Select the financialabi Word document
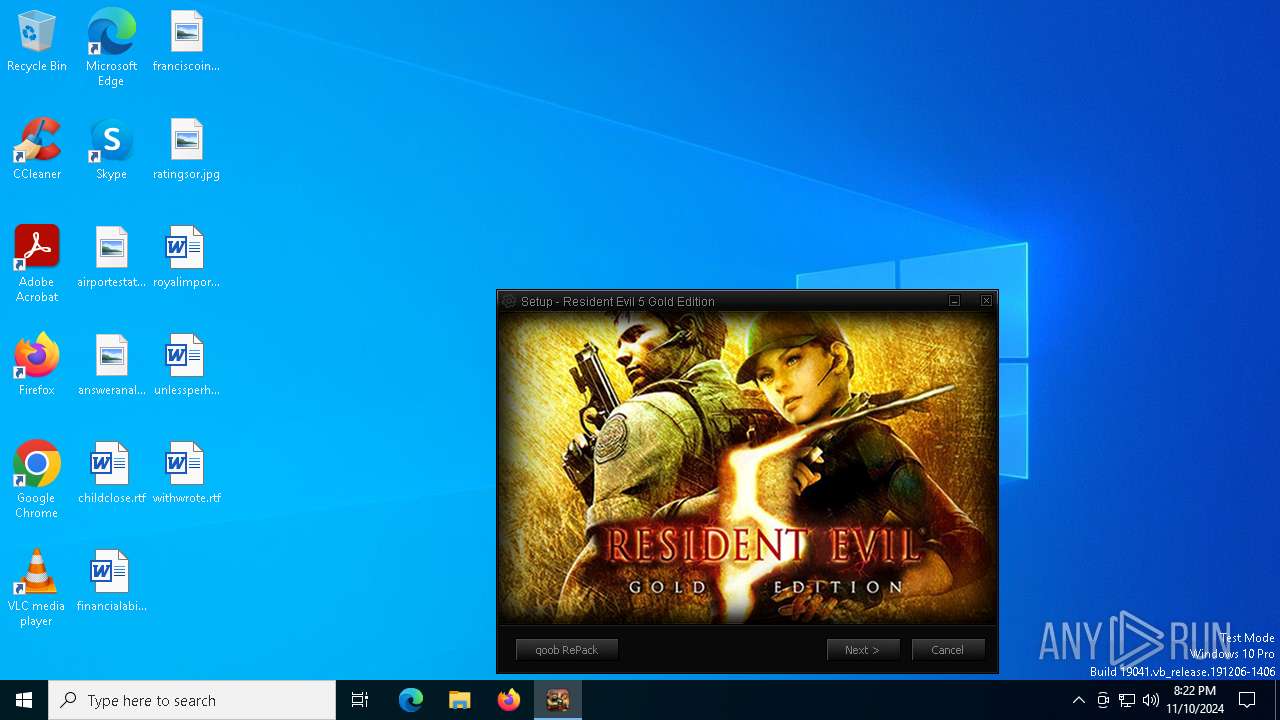Screen dimensions: 1280x720 [x=111, y=582]
